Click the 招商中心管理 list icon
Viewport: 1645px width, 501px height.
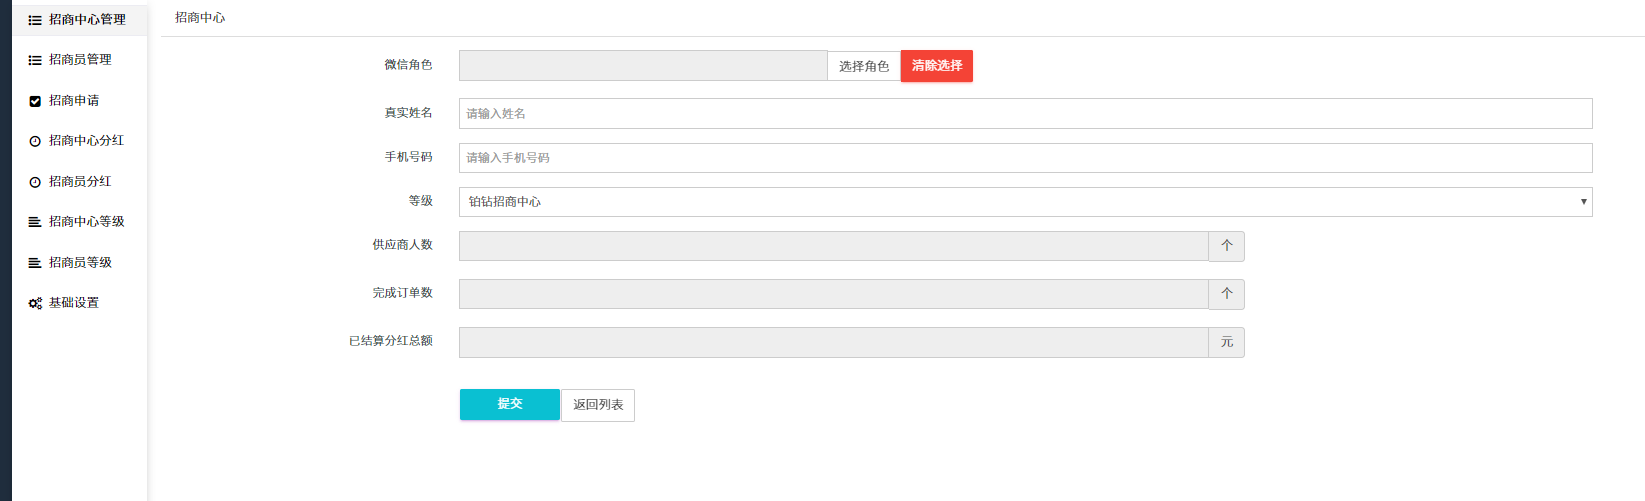pyautogui.click(x=35, y=20)
